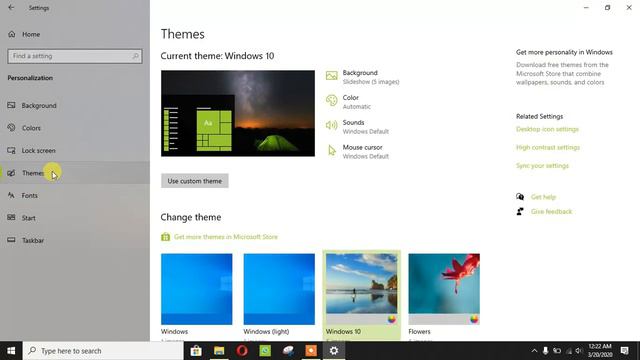Open 'High contrast settings' link
Image resolution: width=640 pixels, height=360 pixels.
click(x=548, y=147)
